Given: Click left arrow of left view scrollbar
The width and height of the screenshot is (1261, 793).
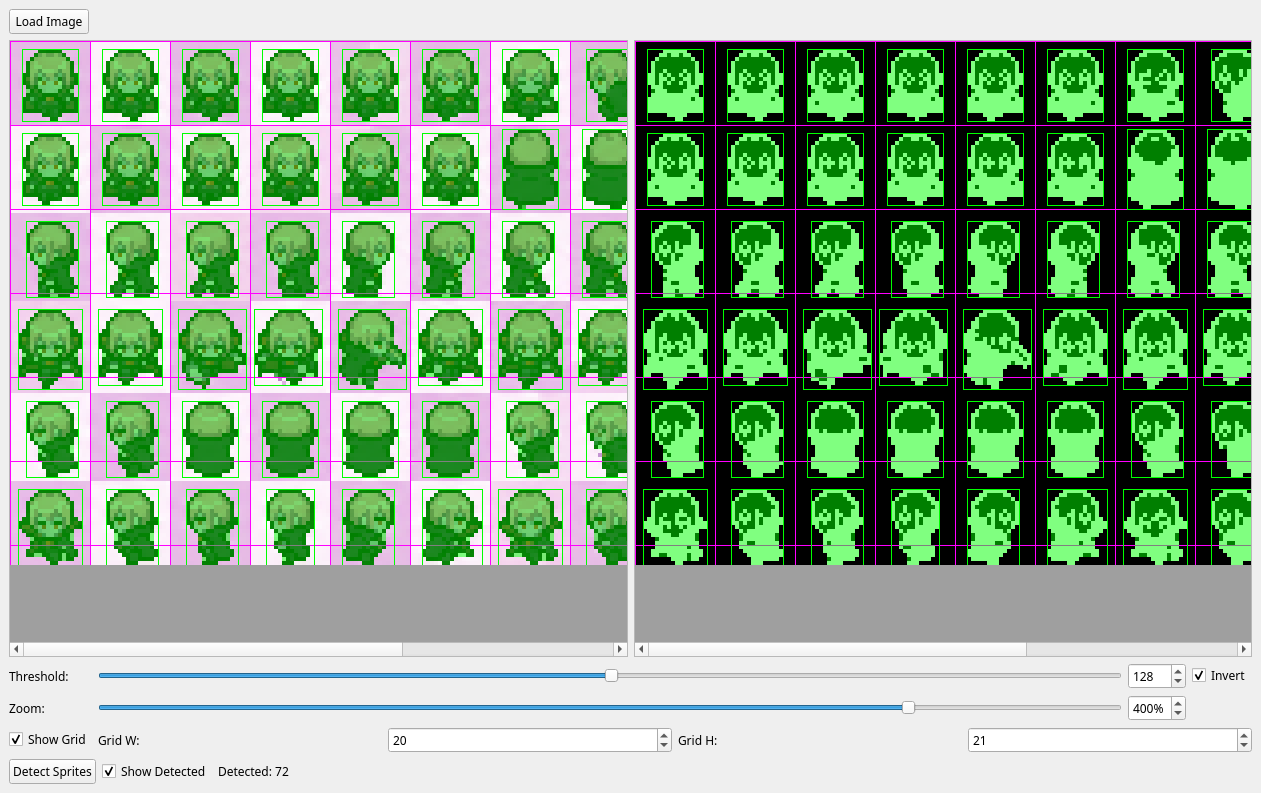Looking at the screenshot, I should coord(16,649).
